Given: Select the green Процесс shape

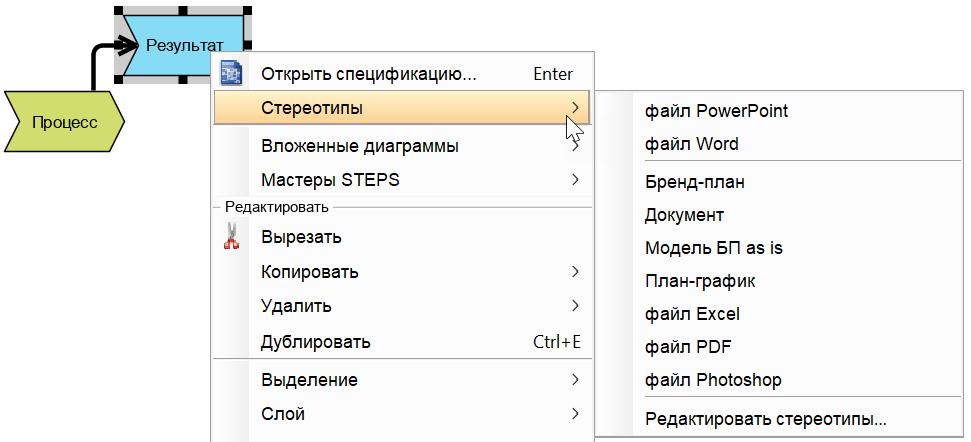Looking at the screenshot, I should (x=64, y=122).
